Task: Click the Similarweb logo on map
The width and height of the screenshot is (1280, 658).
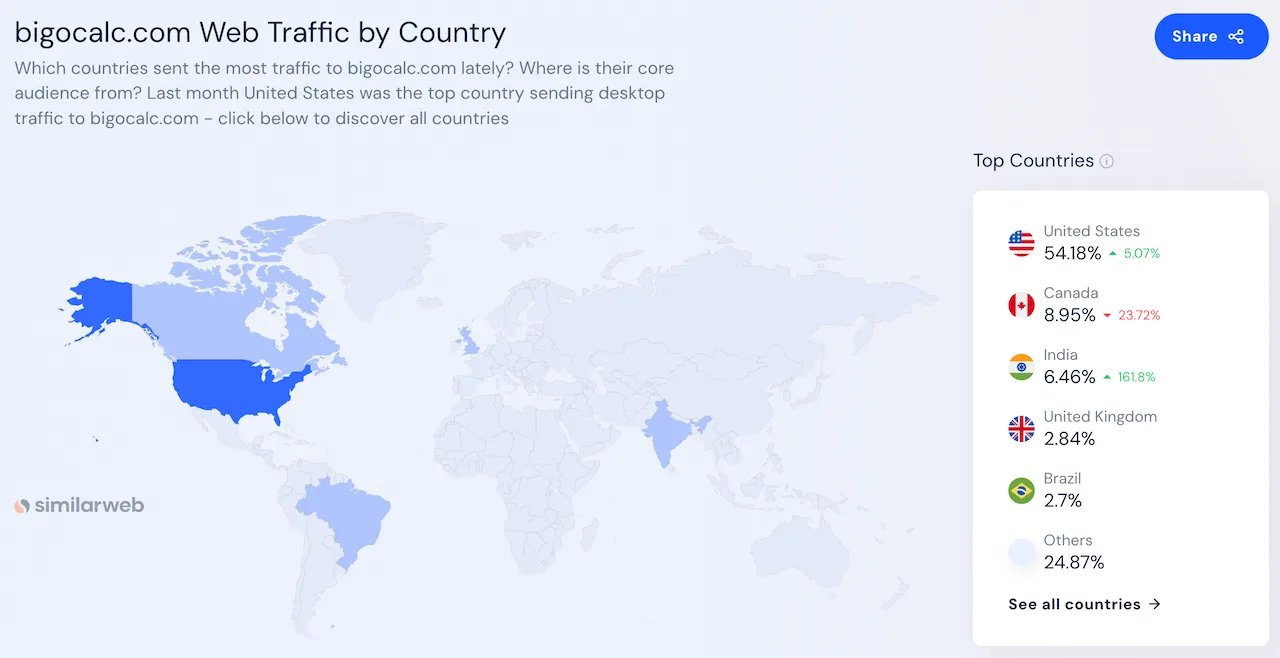Action: coord(79,506)
